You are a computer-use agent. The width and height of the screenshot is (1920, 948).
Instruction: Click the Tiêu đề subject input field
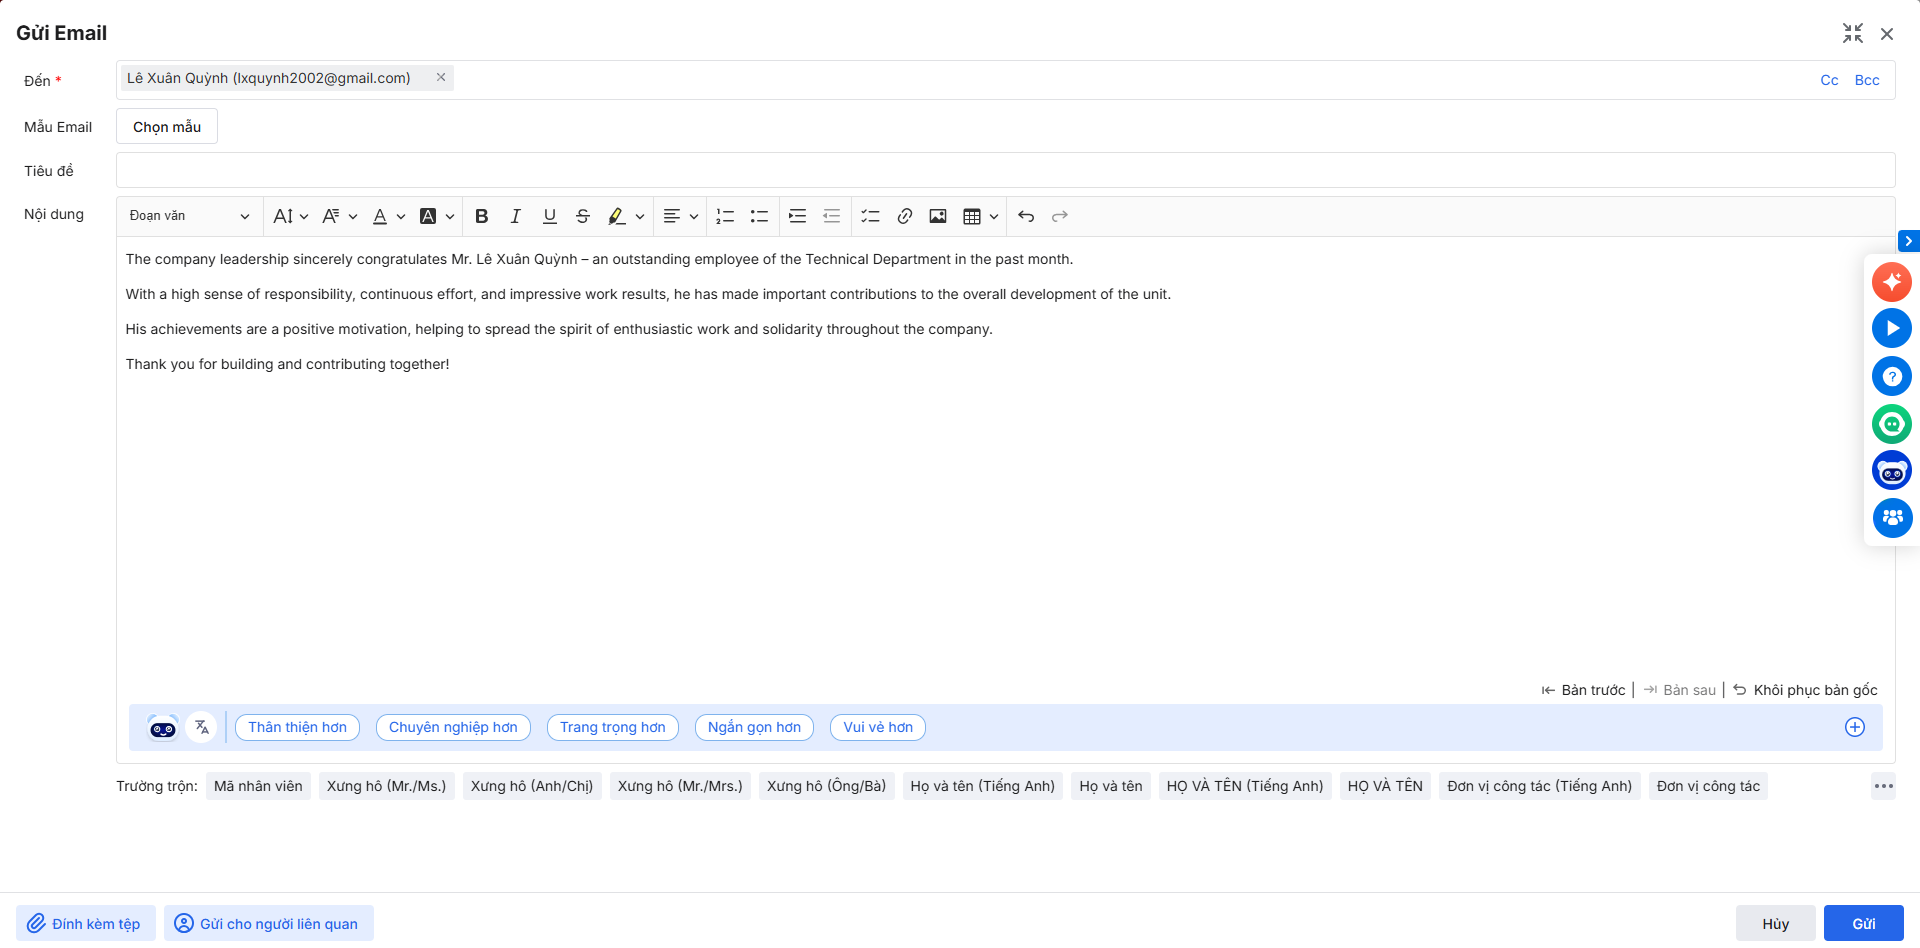click(1006, 170)
